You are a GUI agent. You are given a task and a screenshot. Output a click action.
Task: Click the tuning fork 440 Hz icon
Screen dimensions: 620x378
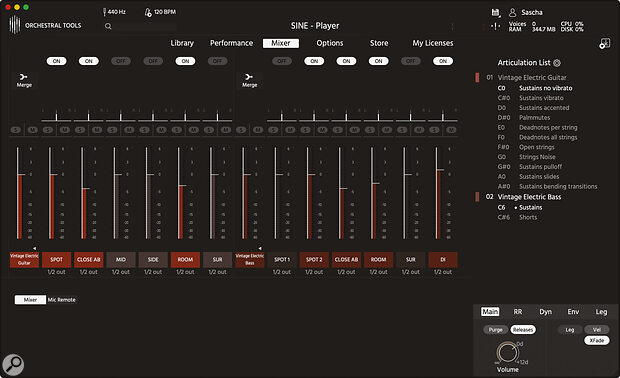(x=104, y=12)
